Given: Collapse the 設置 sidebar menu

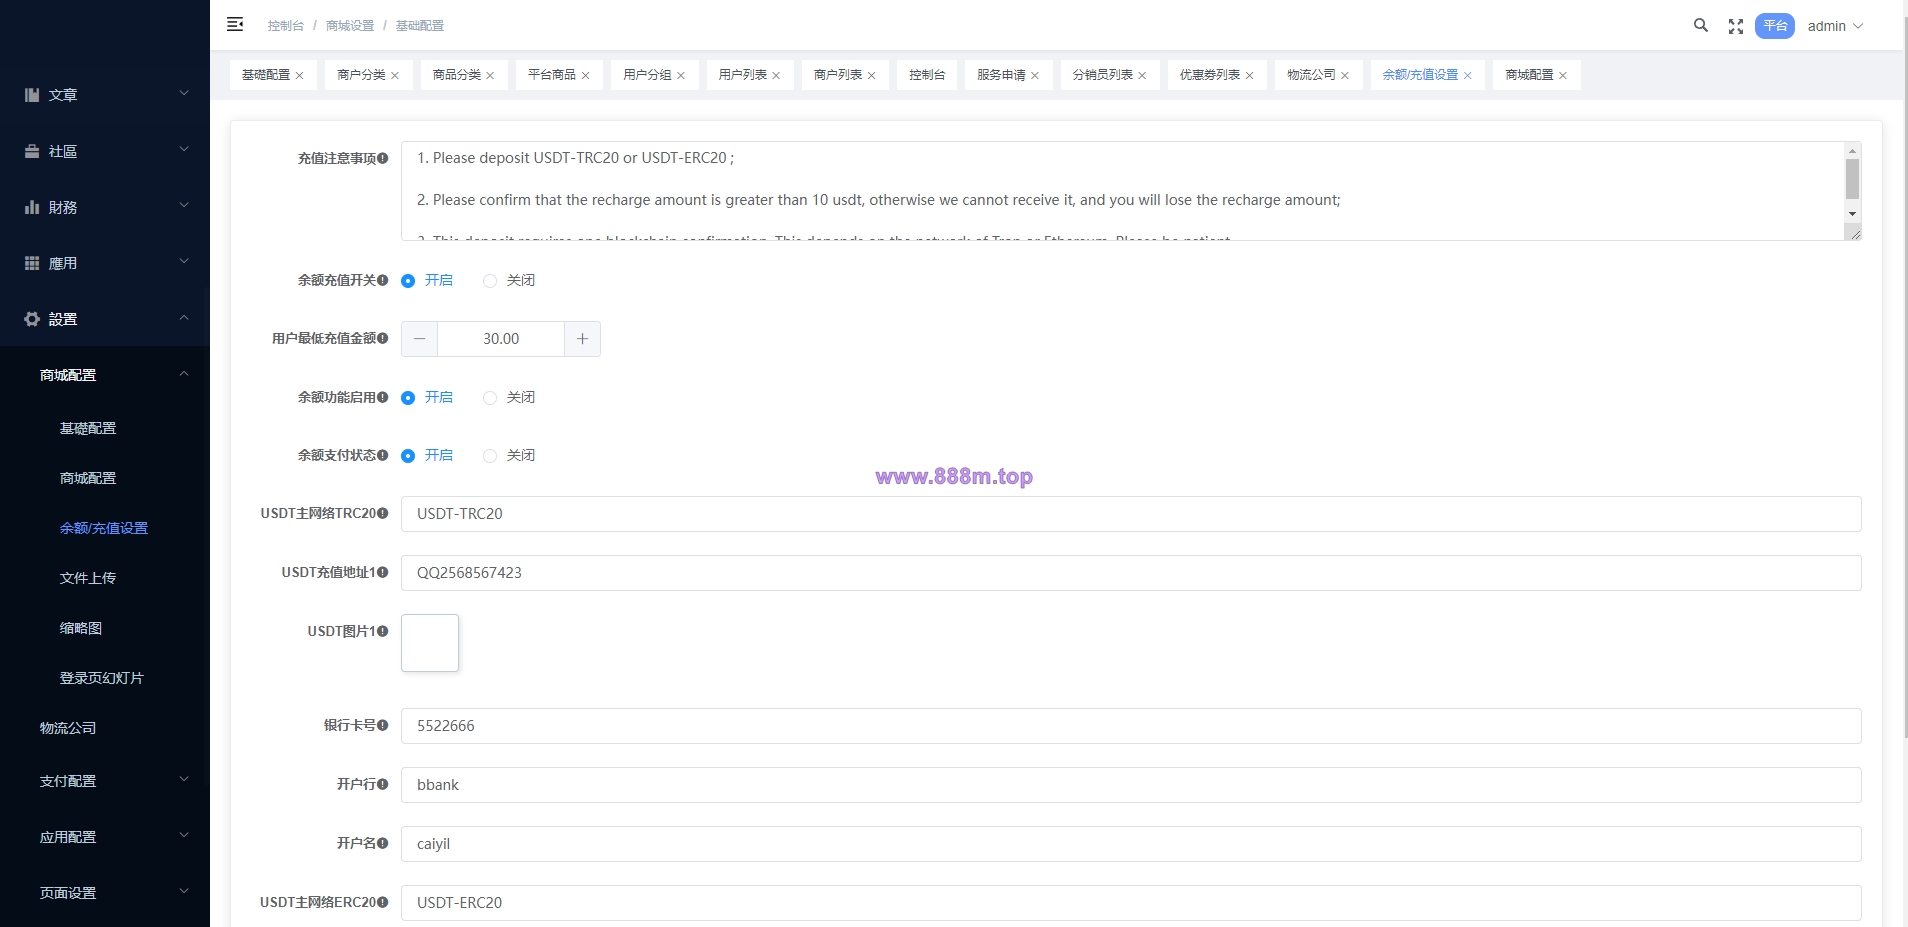Looking at the screenshot, I should pyautogui.click(x=184, y=318).
